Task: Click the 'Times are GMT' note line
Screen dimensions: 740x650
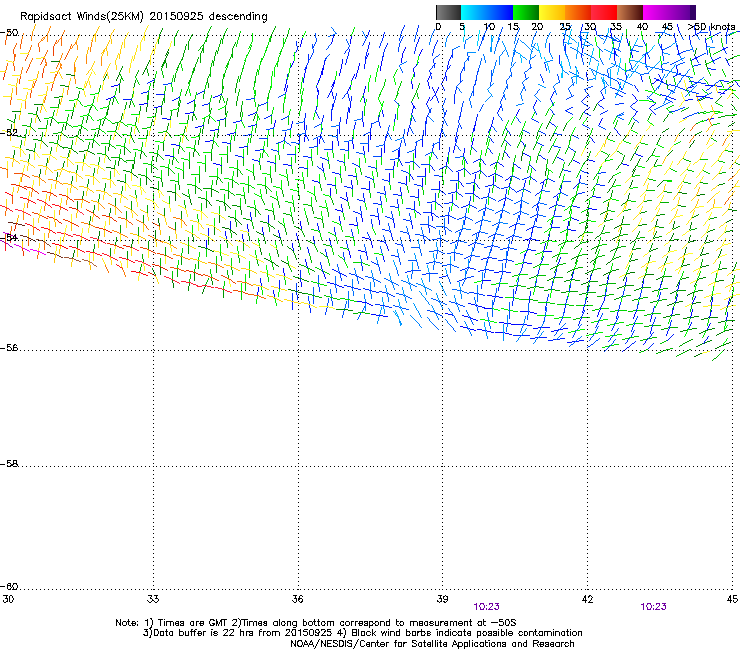Action: pos(316,623)
